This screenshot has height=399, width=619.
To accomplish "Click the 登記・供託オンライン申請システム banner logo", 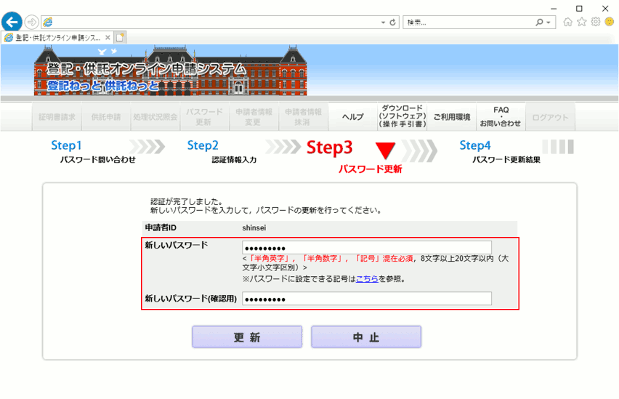I will point(170,70).
